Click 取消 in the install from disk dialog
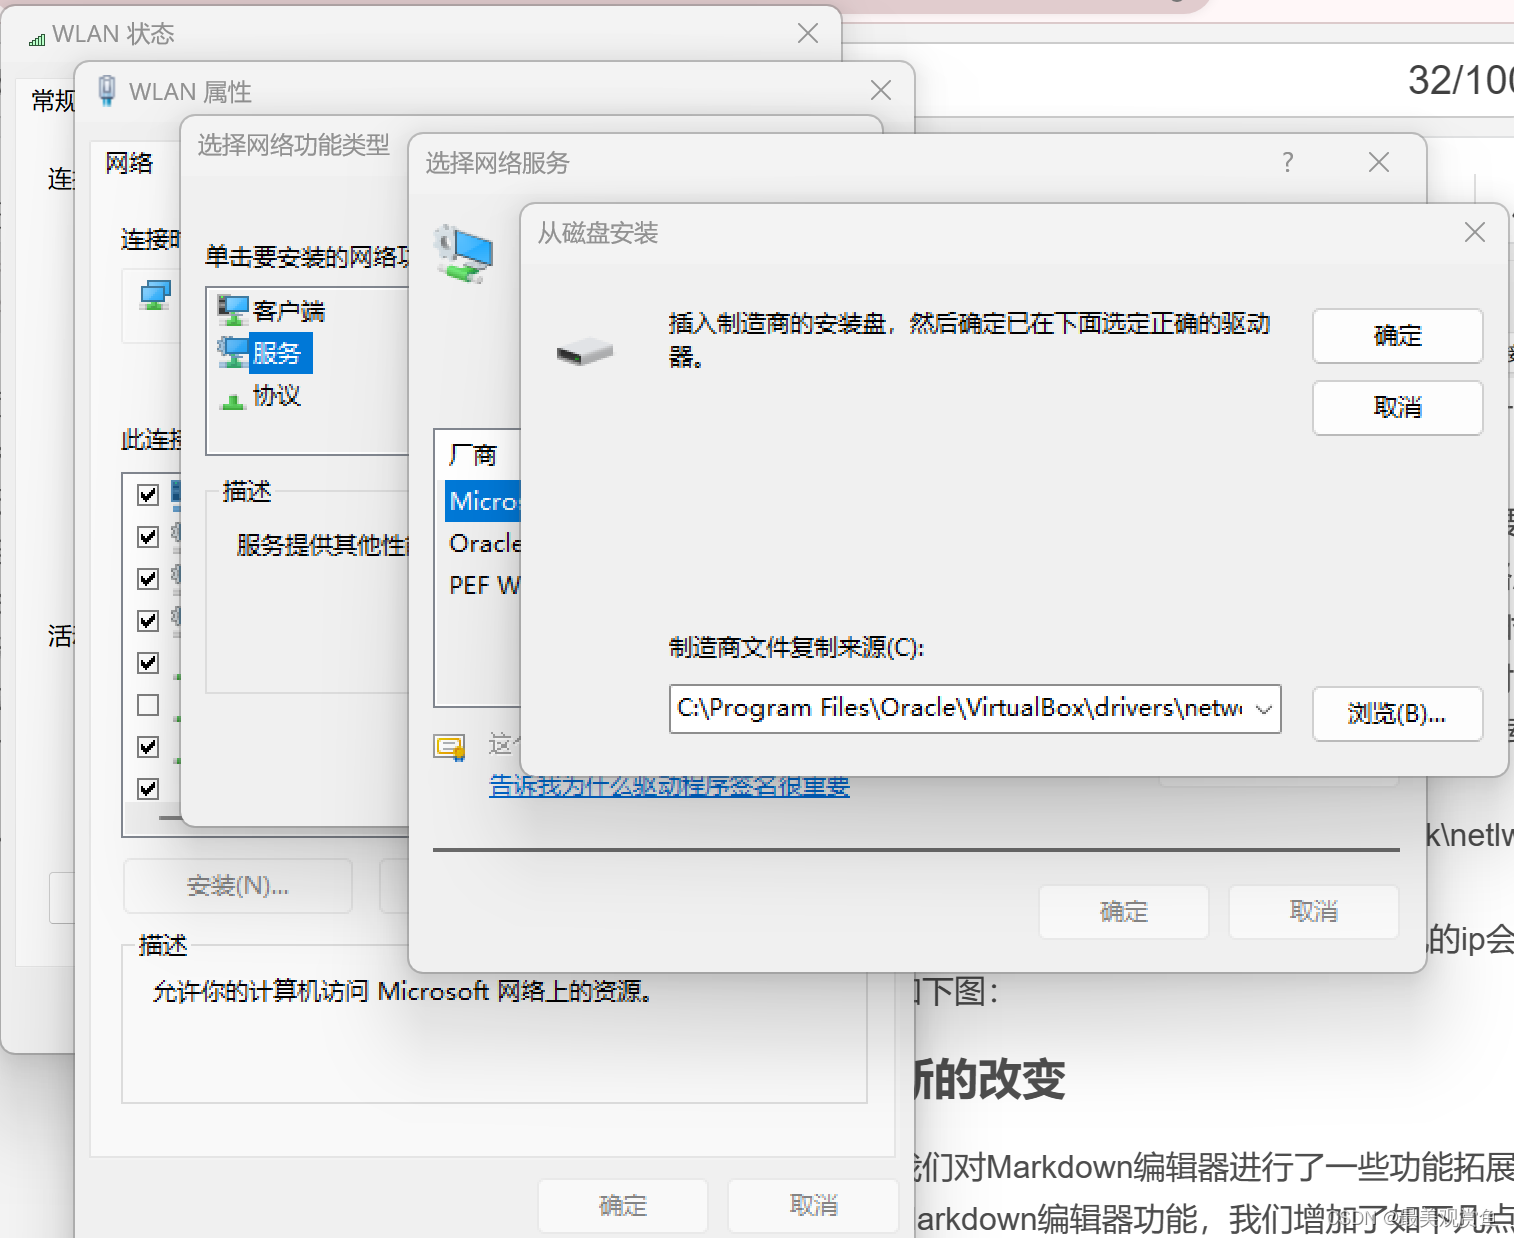 click(x=1397, y=408)
